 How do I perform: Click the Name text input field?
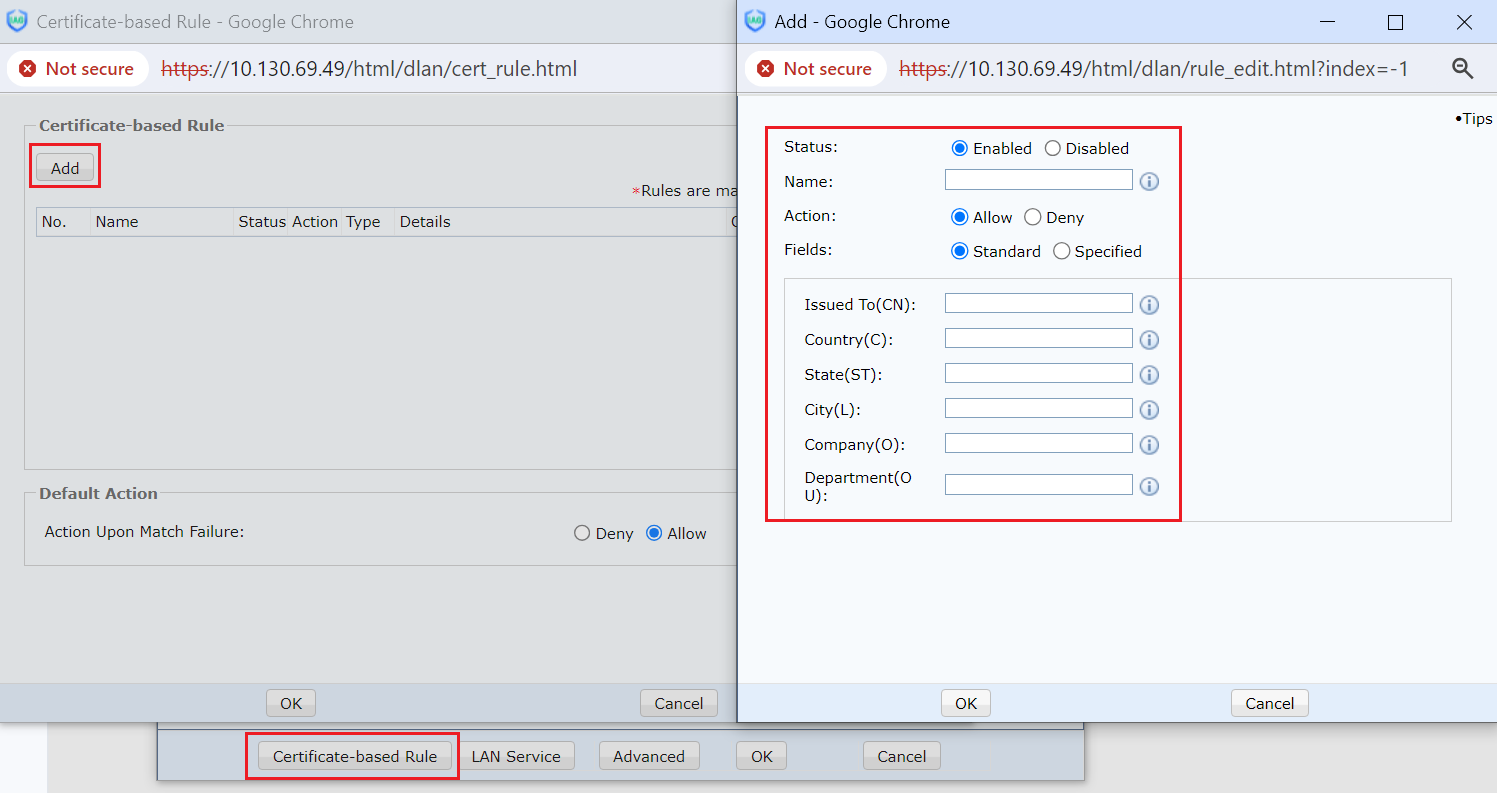coord(1038,180)
